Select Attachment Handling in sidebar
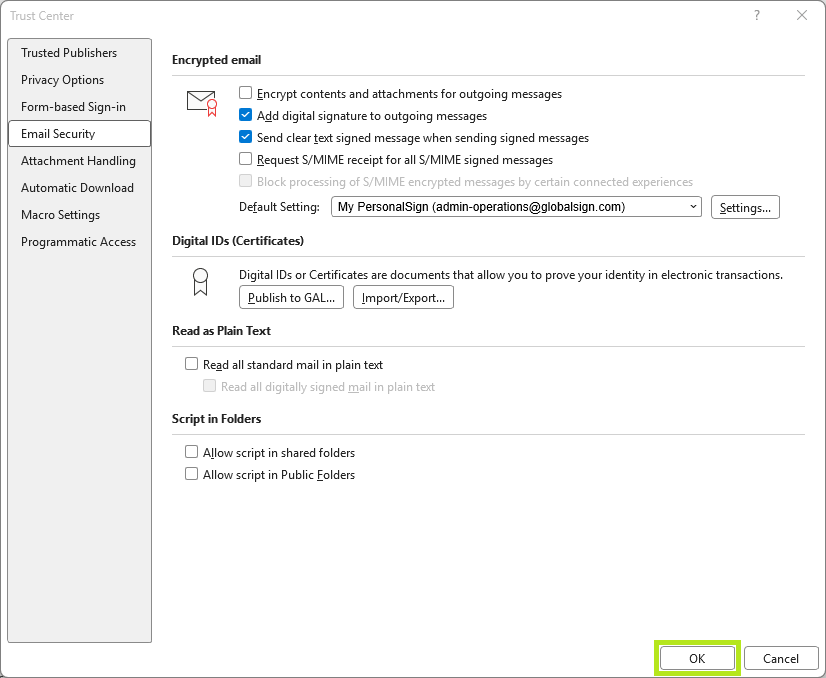The height and width of the screenshot is (678, 826). point(78,161)
